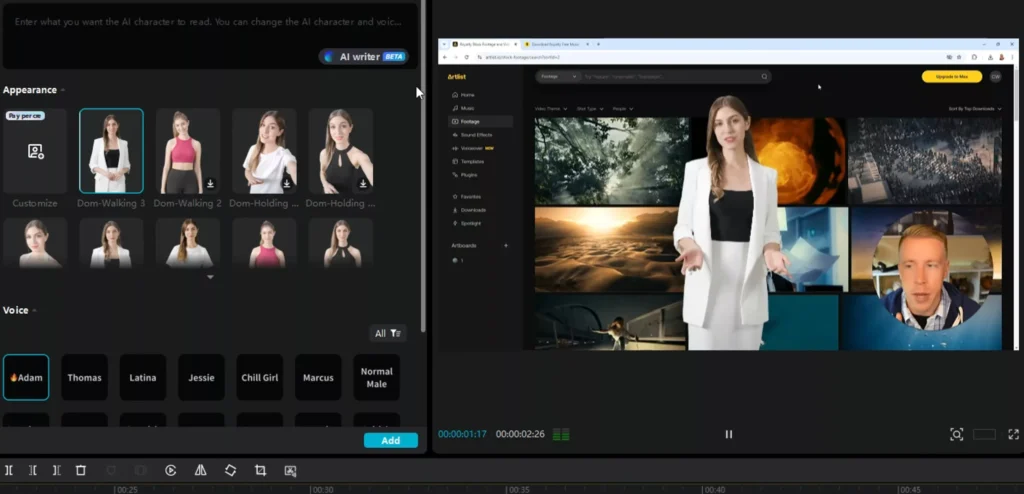Select the Chill Girl voice
Screen dimensions: 1024x494
pyautogui.click(x=260, y=378)
